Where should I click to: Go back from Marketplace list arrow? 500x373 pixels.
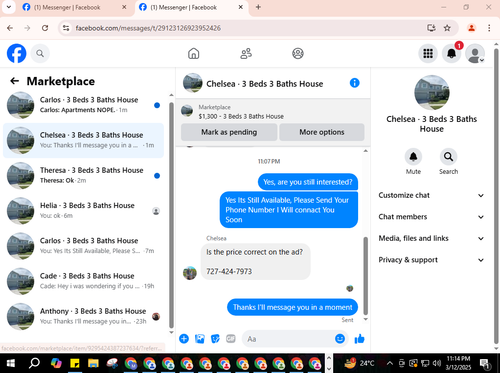tap(14, 81)
